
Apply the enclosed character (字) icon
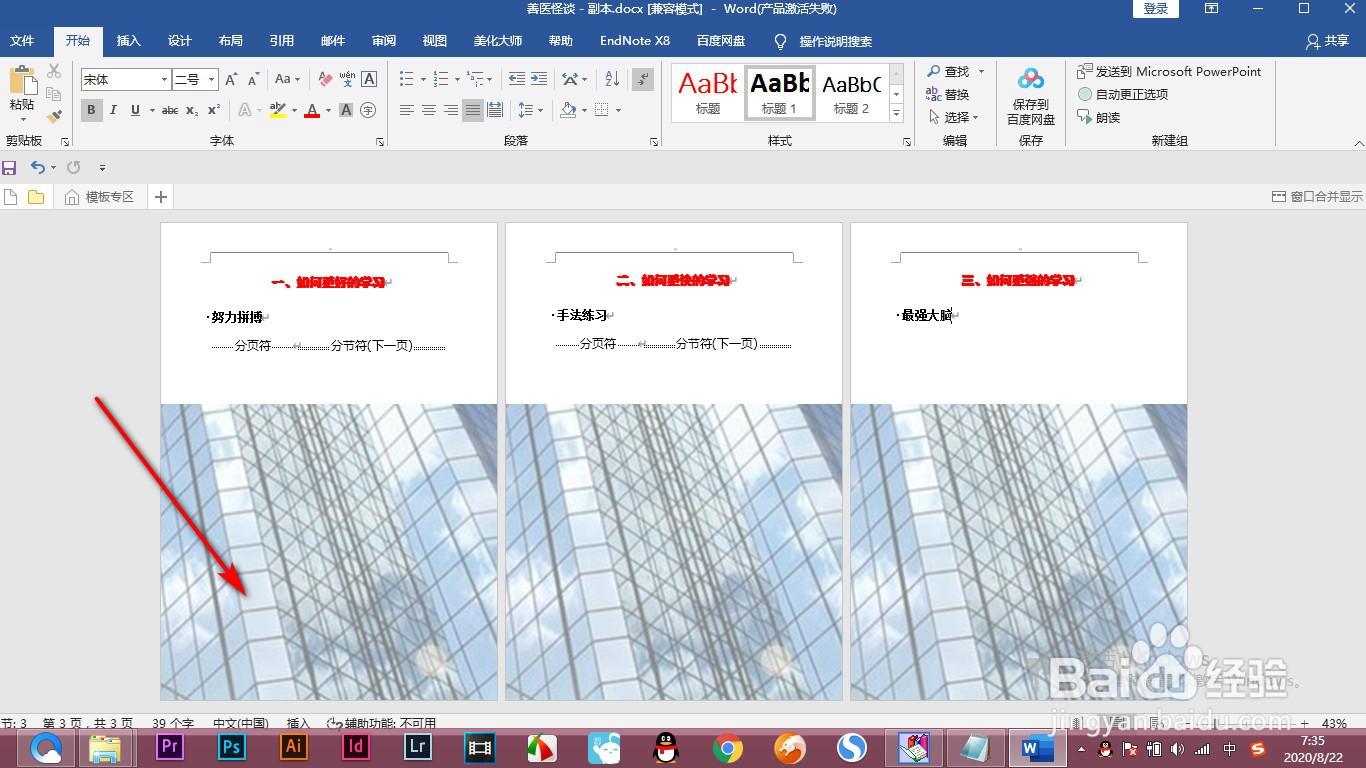[x=368, y=110]
